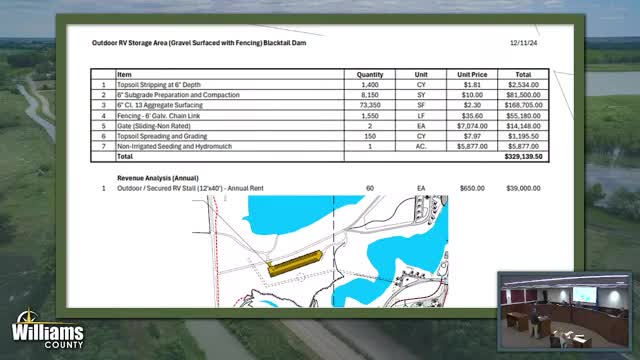Click the quantity value '8,150'

click(x=370, y=95)
